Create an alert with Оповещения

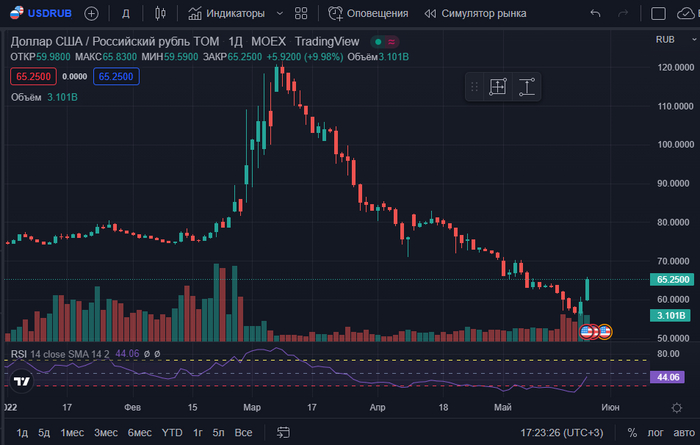[368, 13]
